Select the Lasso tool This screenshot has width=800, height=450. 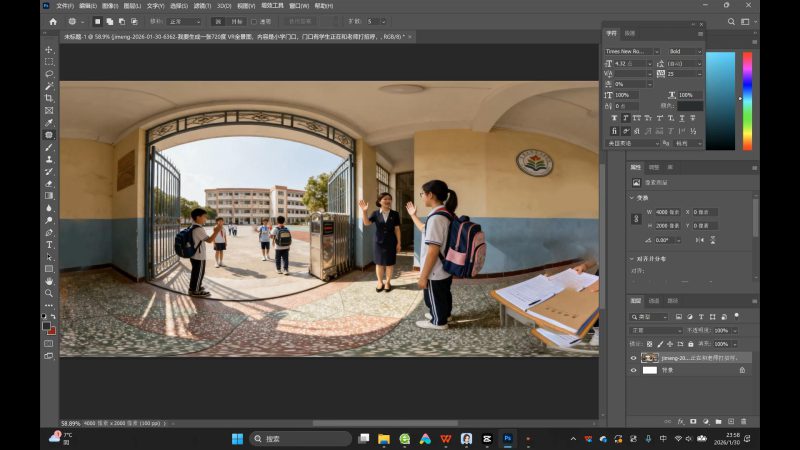coord(49,74)
